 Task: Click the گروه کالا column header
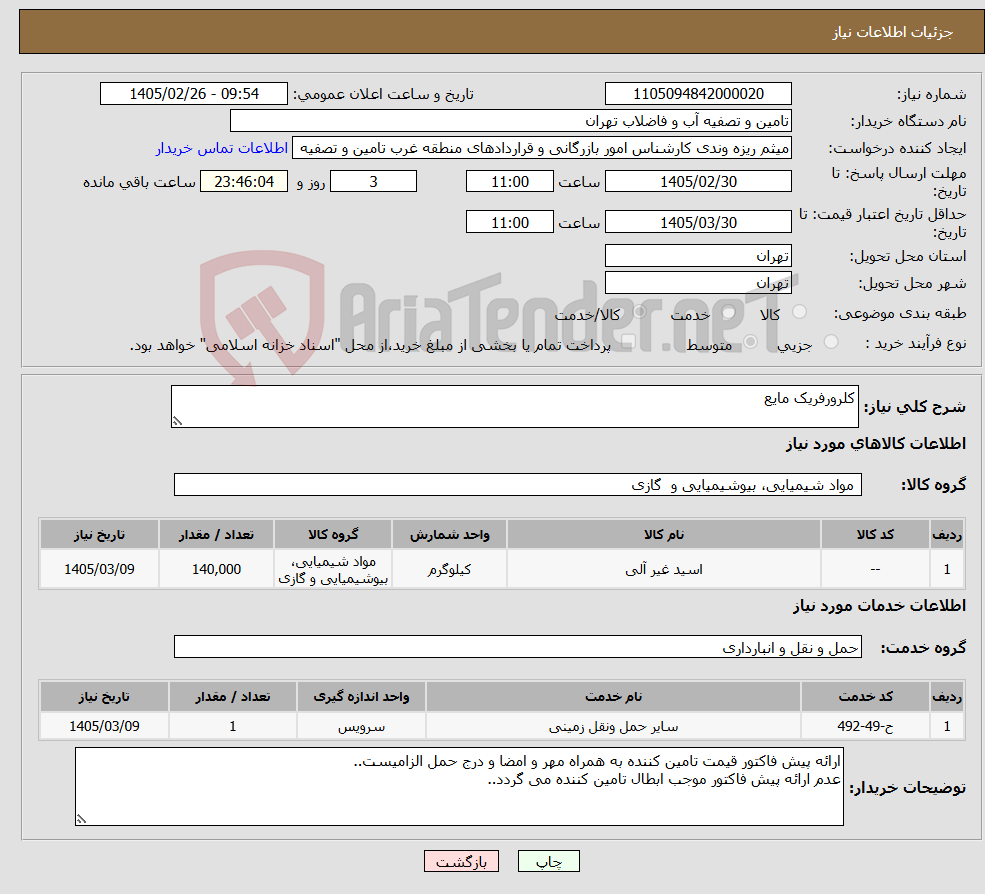(333, 535)
